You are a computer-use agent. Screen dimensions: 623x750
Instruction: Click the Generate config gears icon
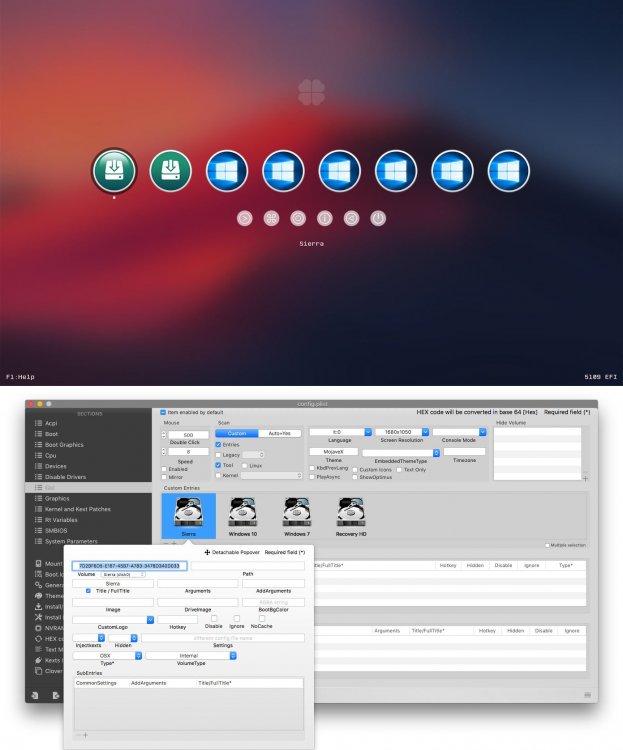coord(38,585)
